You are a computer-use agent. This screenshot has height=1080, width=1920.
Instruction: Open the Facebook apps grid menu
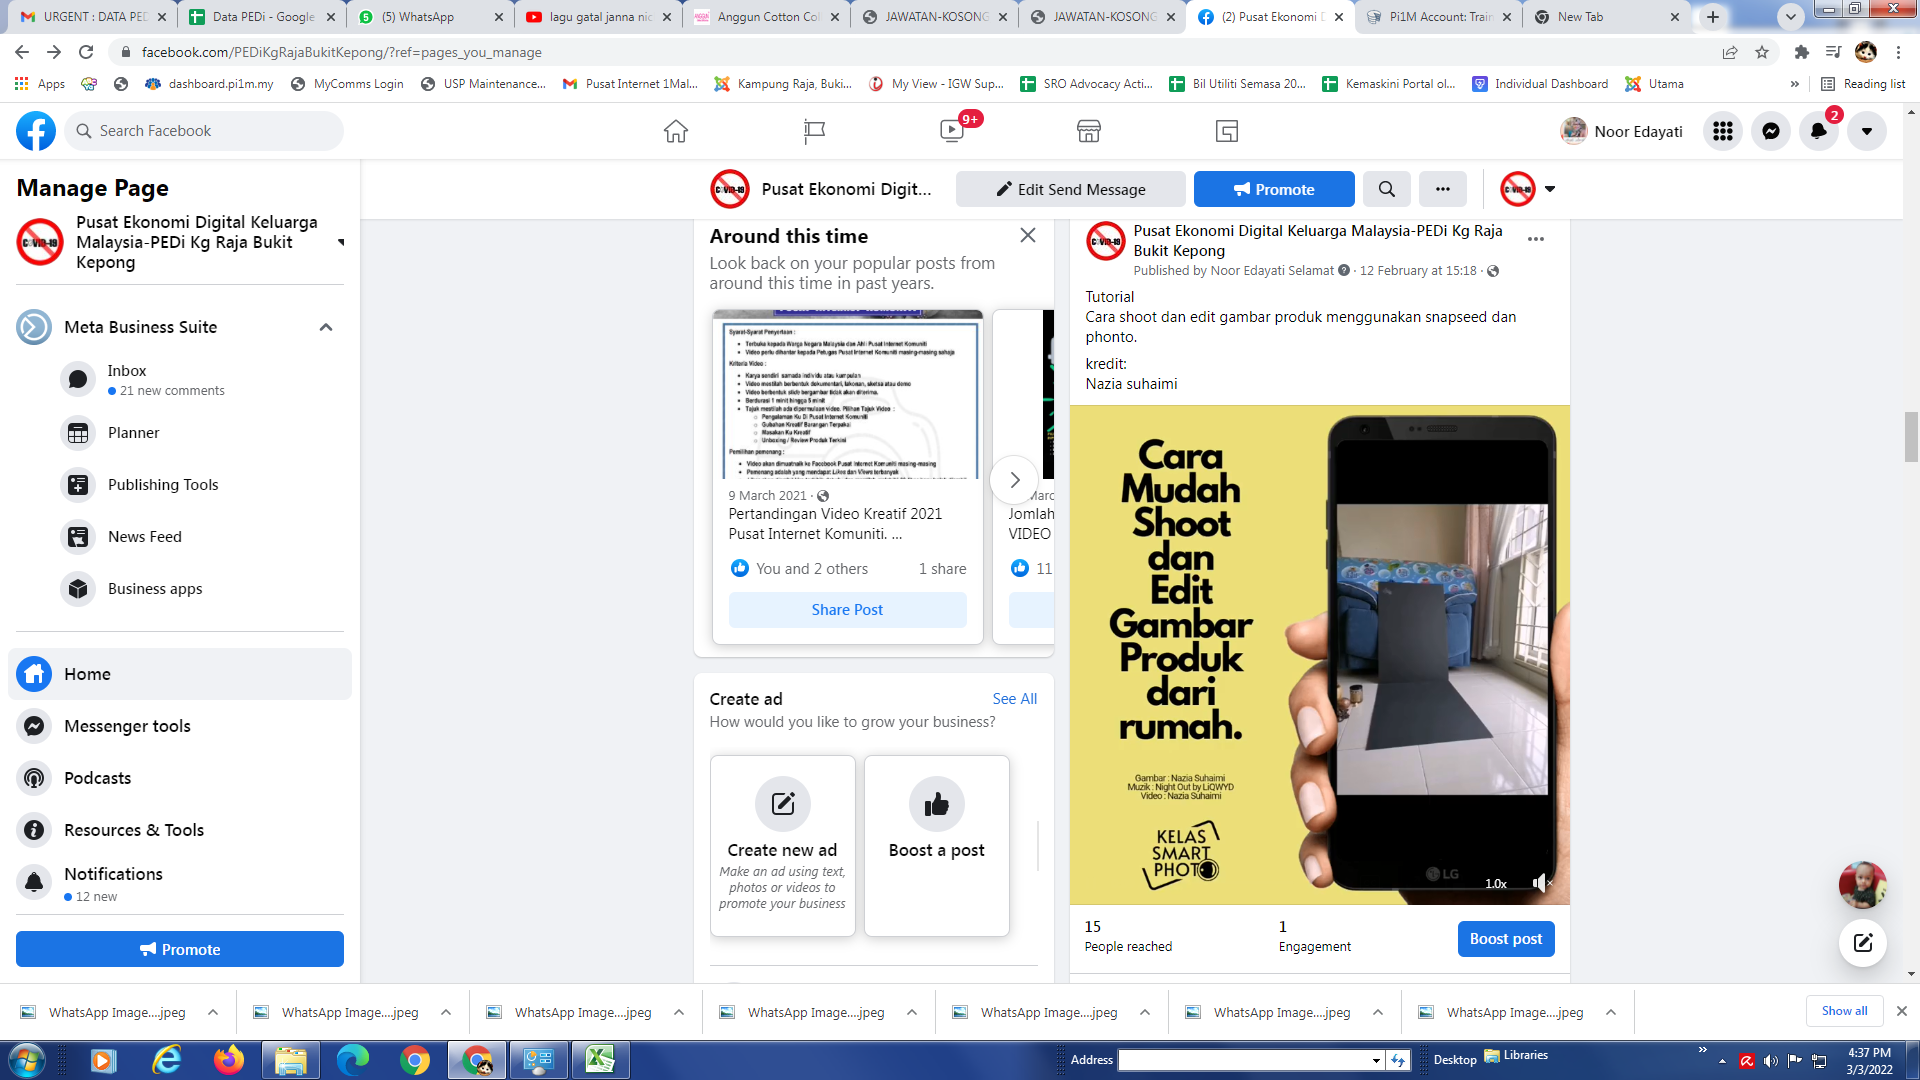(1722, 131)
